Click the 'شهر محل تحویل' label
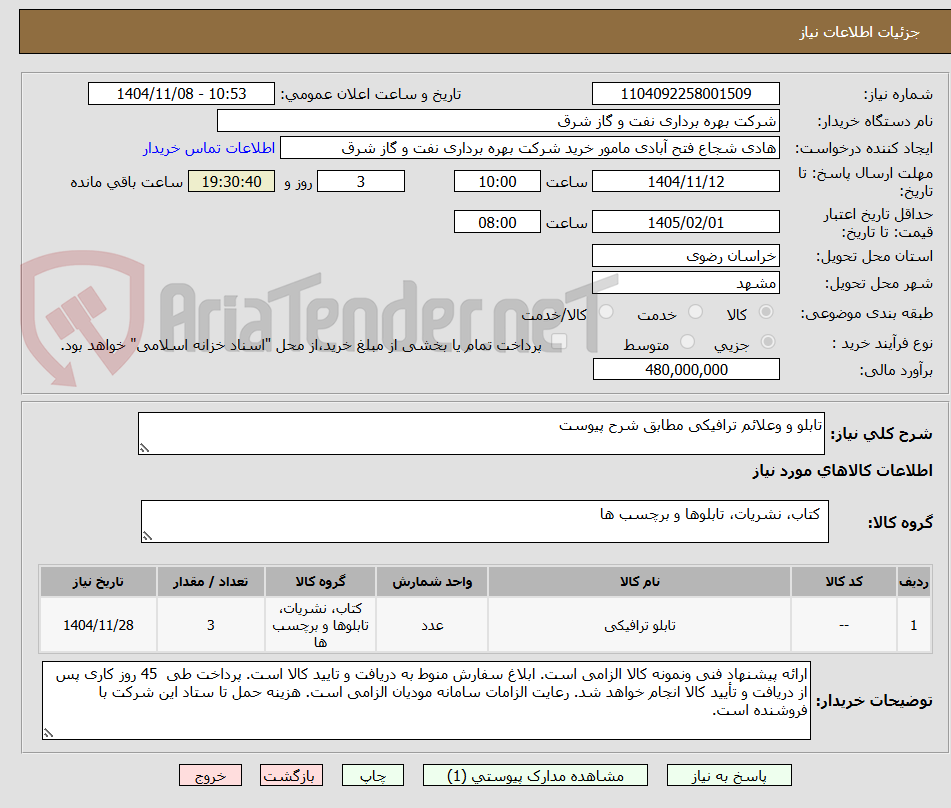Screen dimensions: 951x808 (x=879, y=283)
